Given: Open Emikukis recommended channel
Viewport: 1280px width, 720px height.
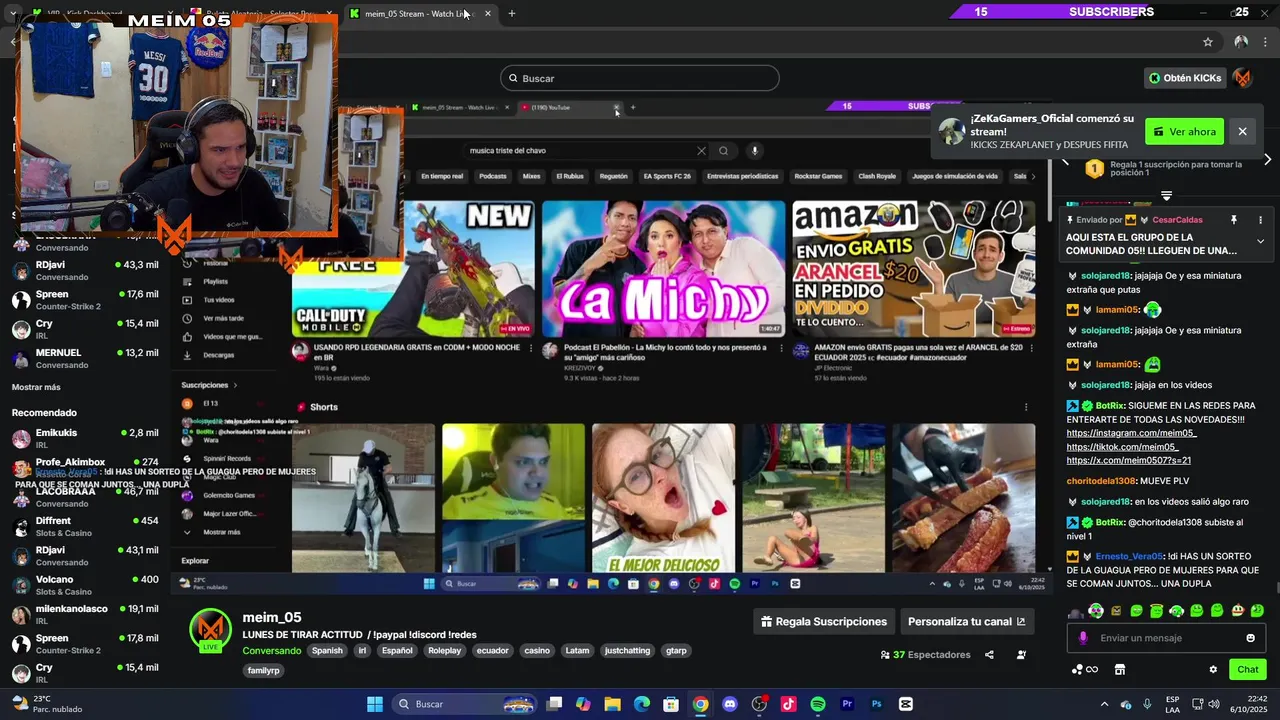Looking at the screenshot, I should click(85, 438).
